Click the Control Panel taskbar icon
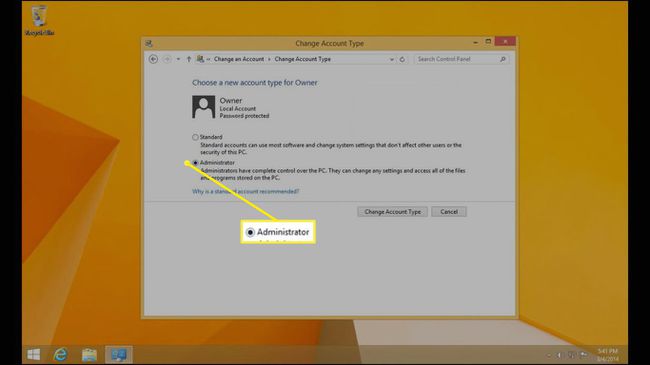 coord(119,355)
